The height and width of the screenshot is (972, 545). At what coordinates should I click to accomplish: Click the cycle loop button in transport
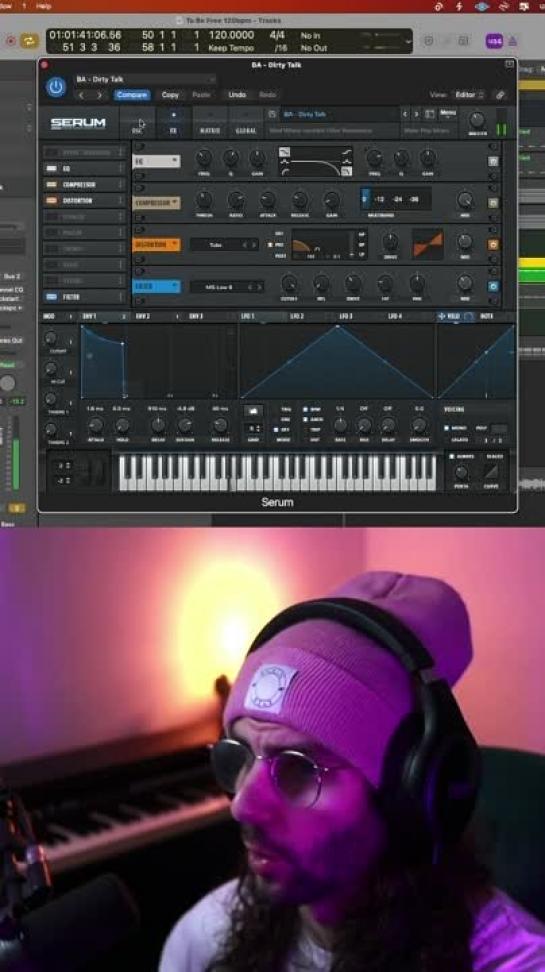click(29, 41)
